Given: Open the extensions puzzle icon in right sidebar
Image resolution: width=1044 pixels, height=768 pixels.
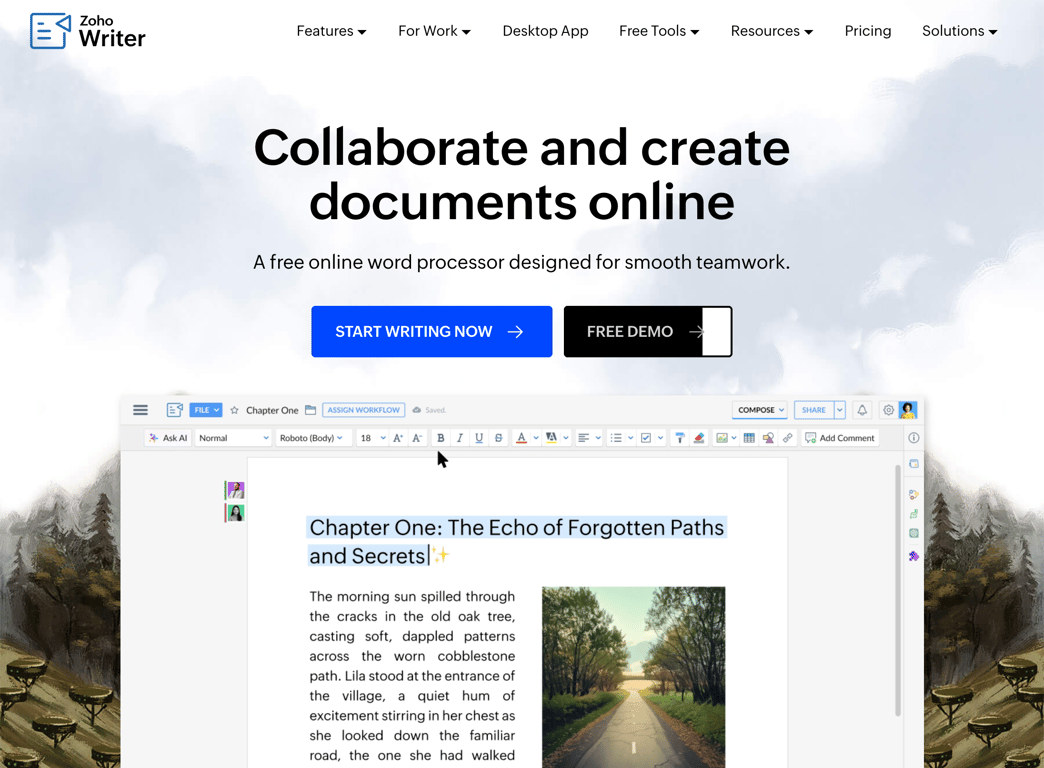Looking at the screenshot, I should [912, 556].
